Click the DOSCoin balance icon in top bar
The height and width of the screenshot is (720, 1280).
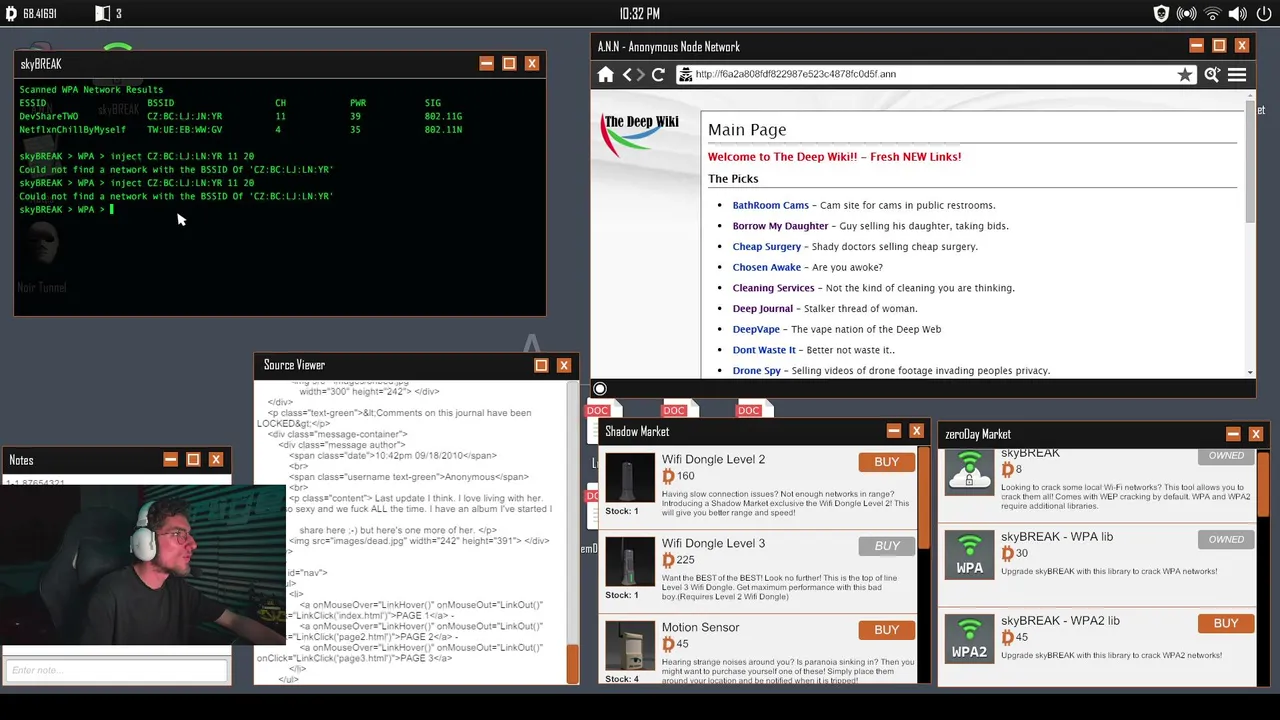click(11, 14)
